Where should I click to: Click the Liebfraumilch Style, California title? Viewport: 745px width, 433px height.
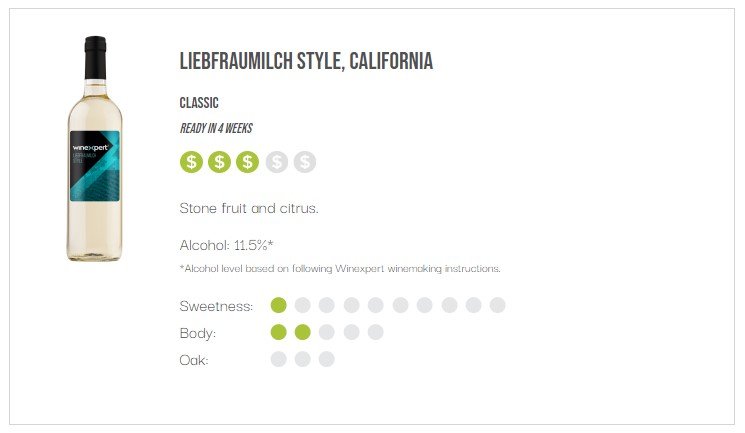point(306,61)
